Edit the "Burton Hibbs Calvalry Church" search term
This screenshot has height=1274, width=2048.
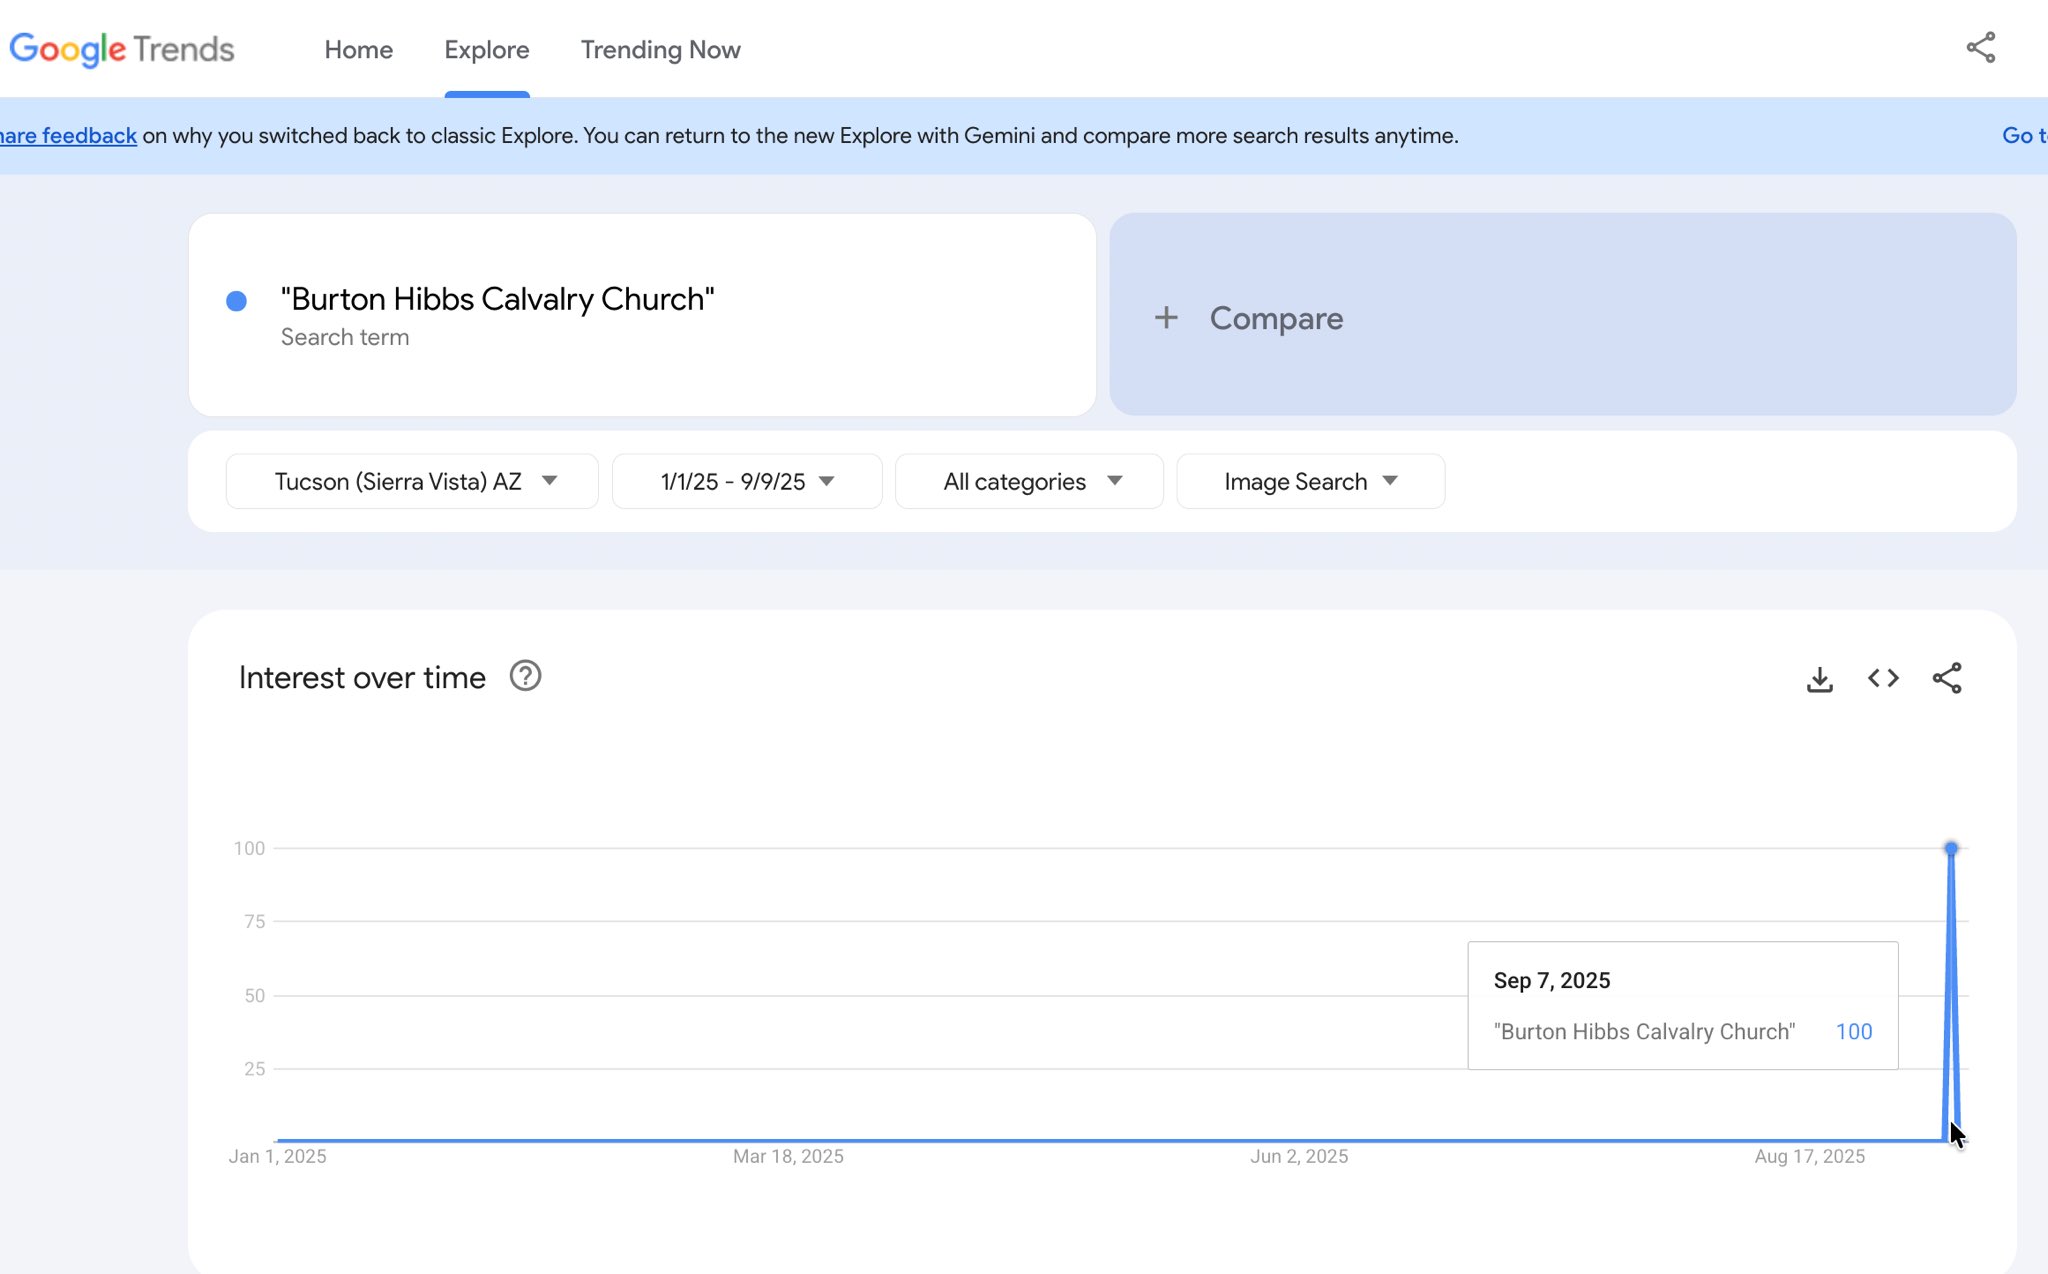(497, 299)
